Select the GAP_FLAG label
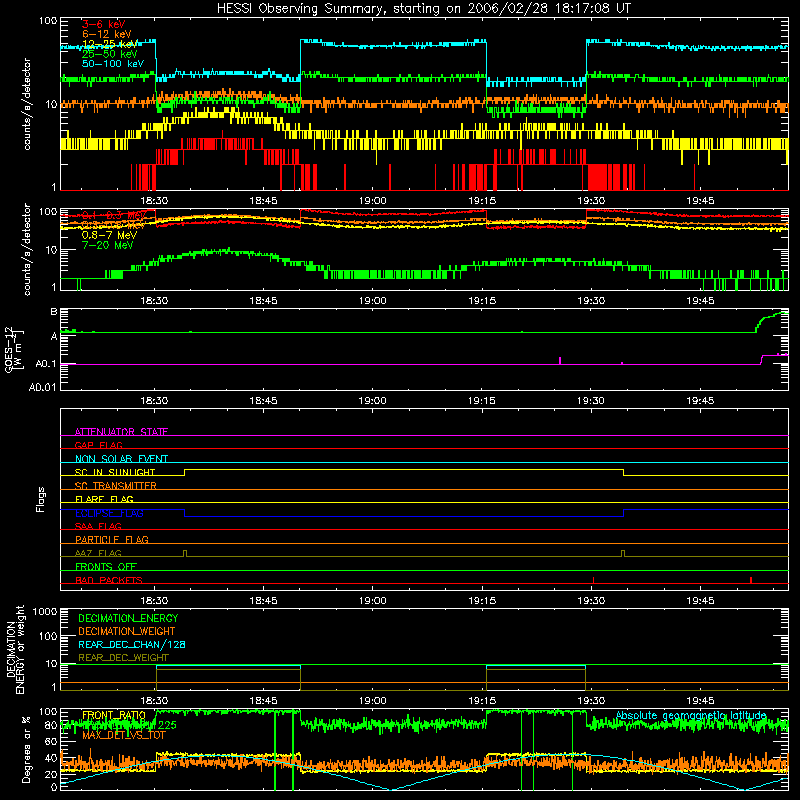 pos(98,445)
